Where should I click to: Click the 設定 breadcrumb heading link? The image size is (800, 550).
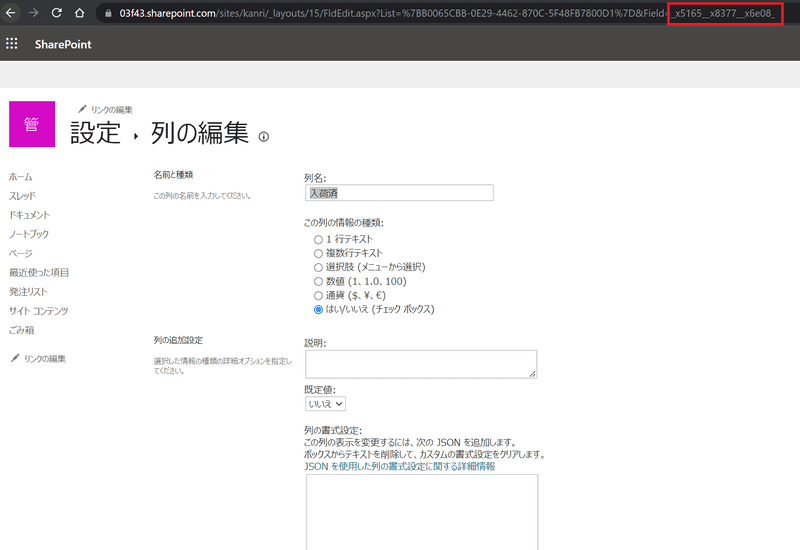pyautogui.click(x=95, y=133)
